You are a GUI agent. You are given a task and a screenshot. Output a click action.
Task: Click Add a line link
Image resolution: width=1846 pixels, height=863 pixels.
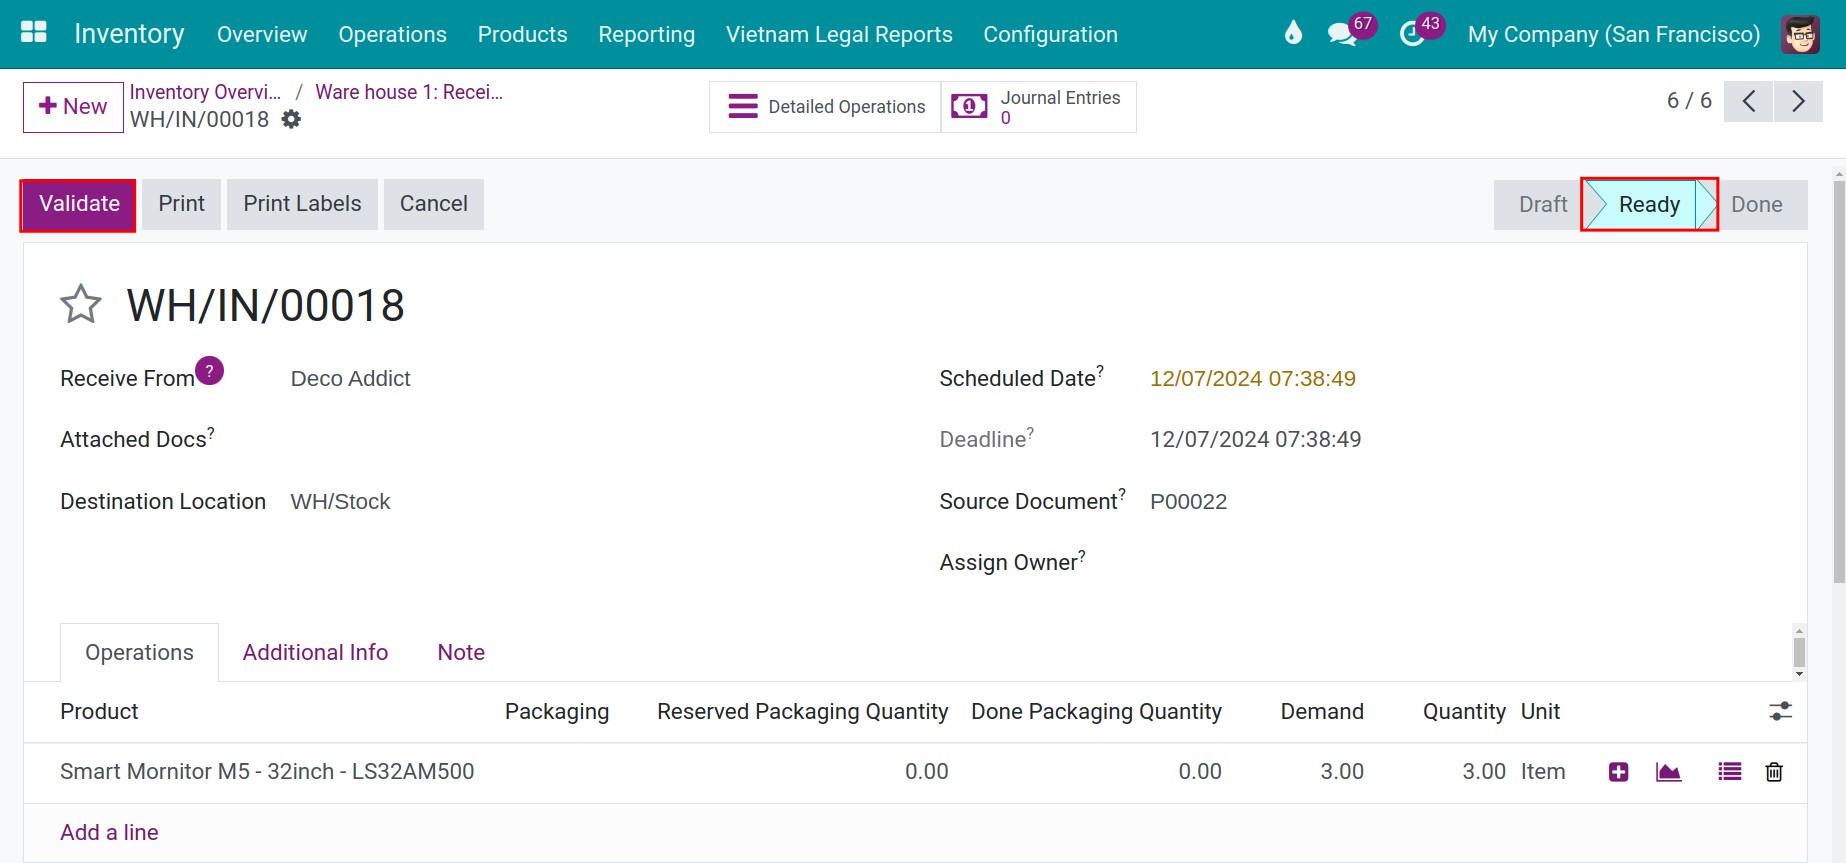click(x=109, y=832)
